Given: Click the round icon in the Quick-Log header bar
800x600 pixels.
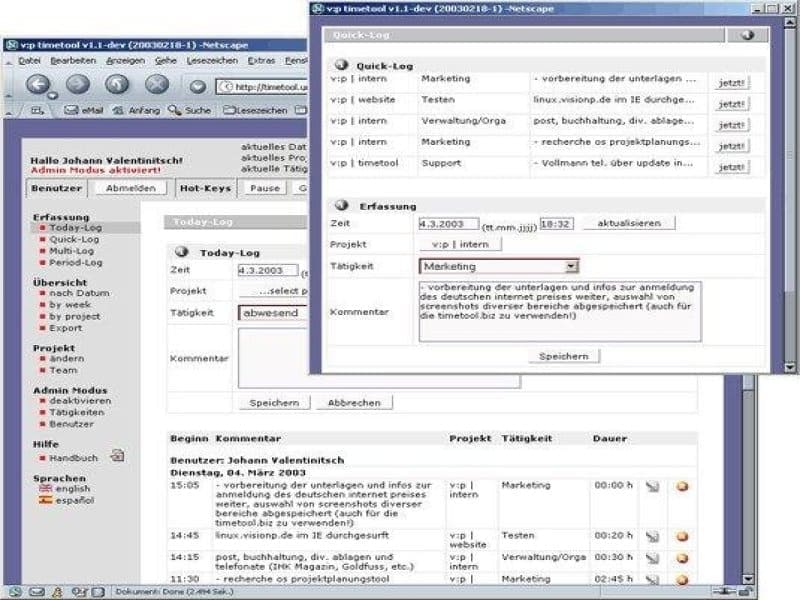Looking at the screenshot, I should pos(747,35).
